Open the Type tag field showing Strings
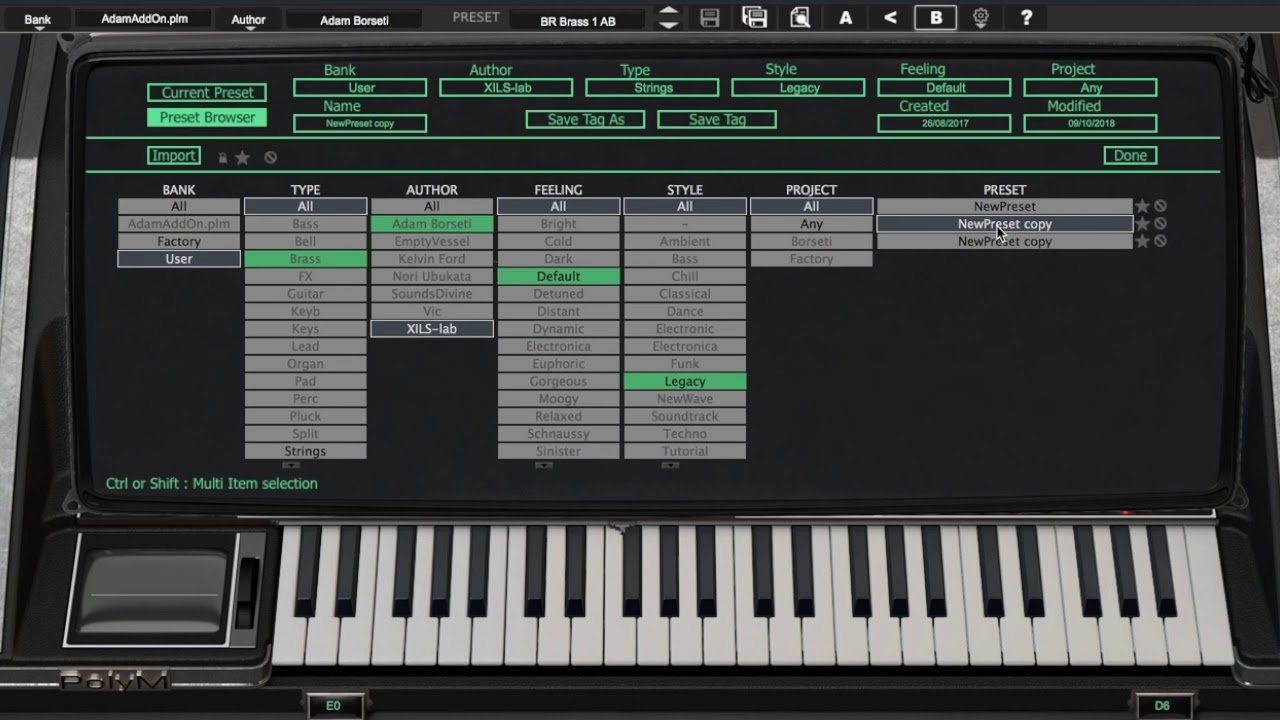Viewport: 1280px width, 720px height. pos(652,88)
